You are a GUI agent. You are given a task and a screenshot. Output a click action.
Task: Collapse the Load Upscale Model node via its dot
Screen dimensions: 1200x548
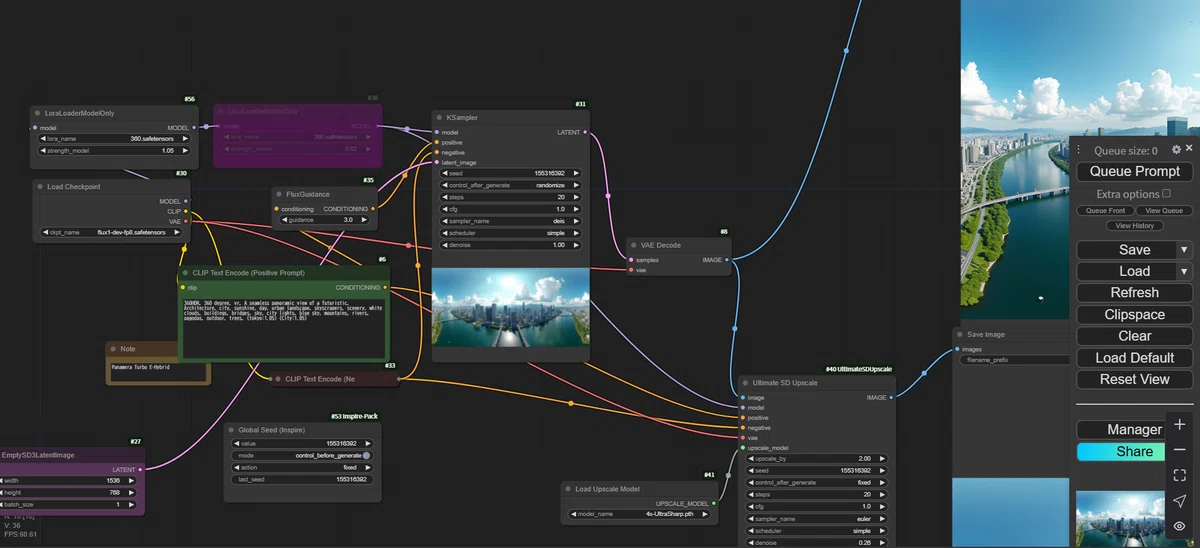[x=568, y=489]
